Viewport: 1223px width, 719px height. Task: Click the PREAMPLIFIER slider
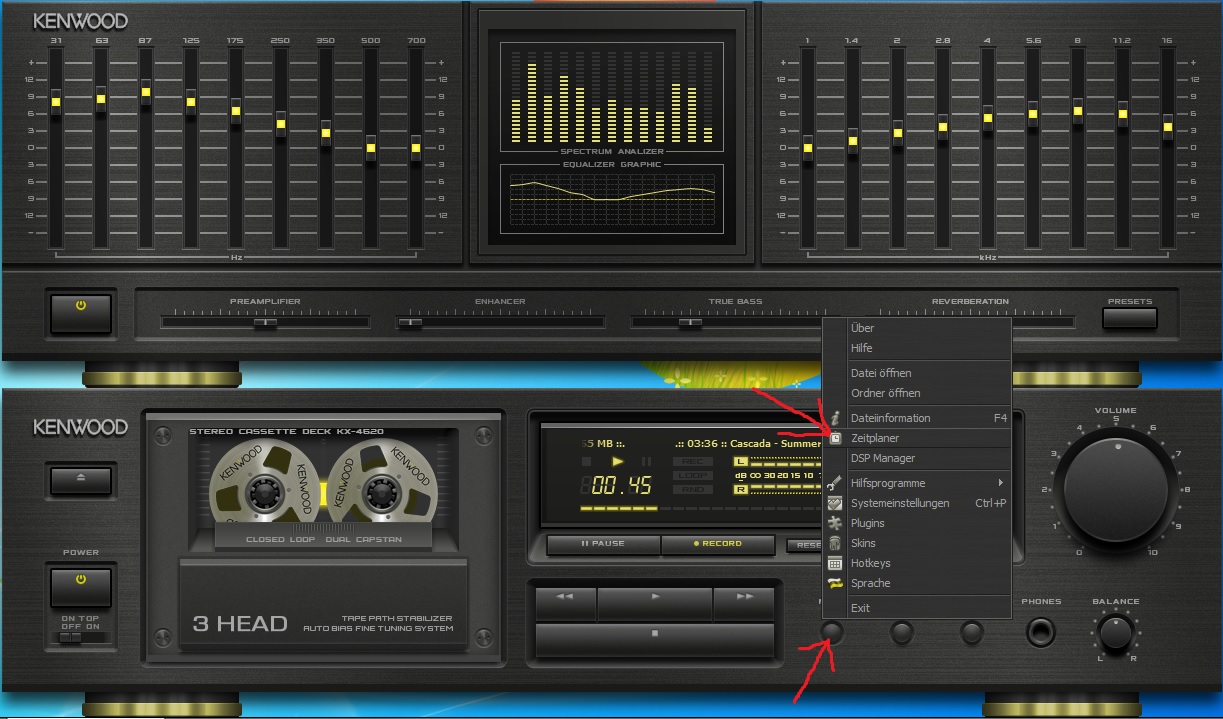click(x=265, y=322)
